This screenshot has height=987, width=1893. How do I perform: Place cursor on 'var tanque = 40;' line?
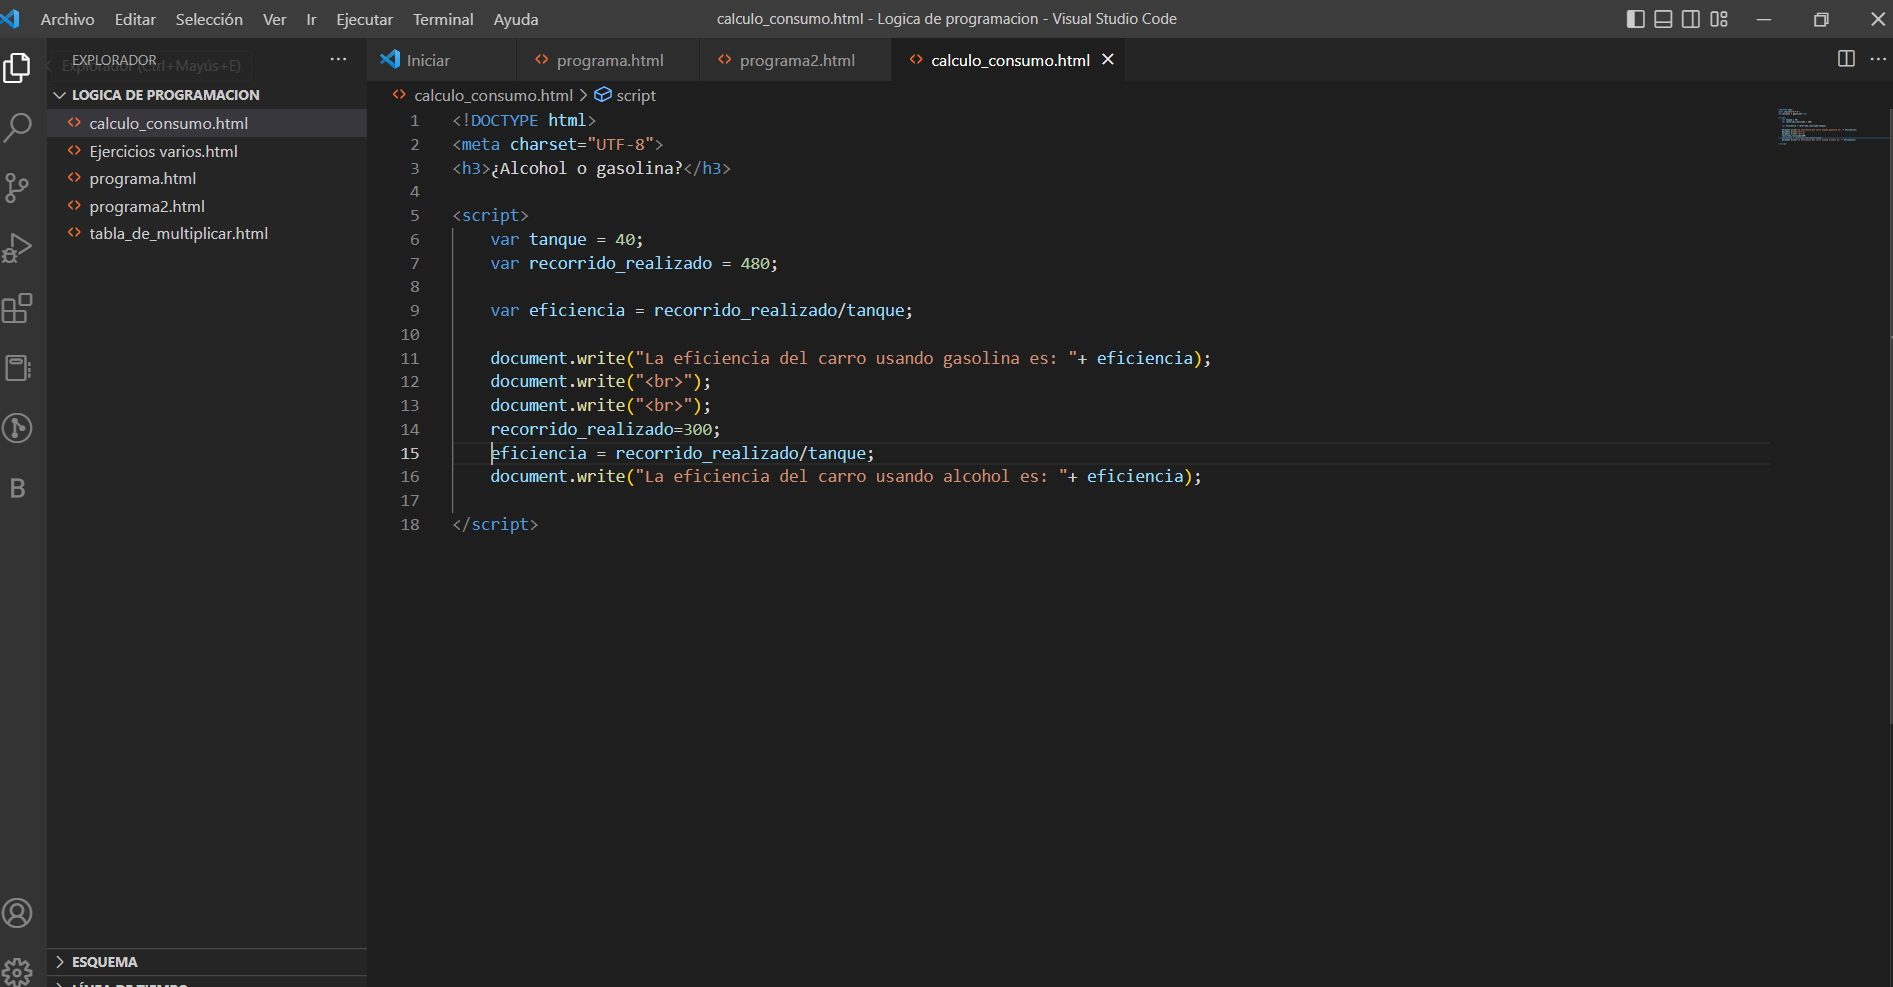click(566, 239)
